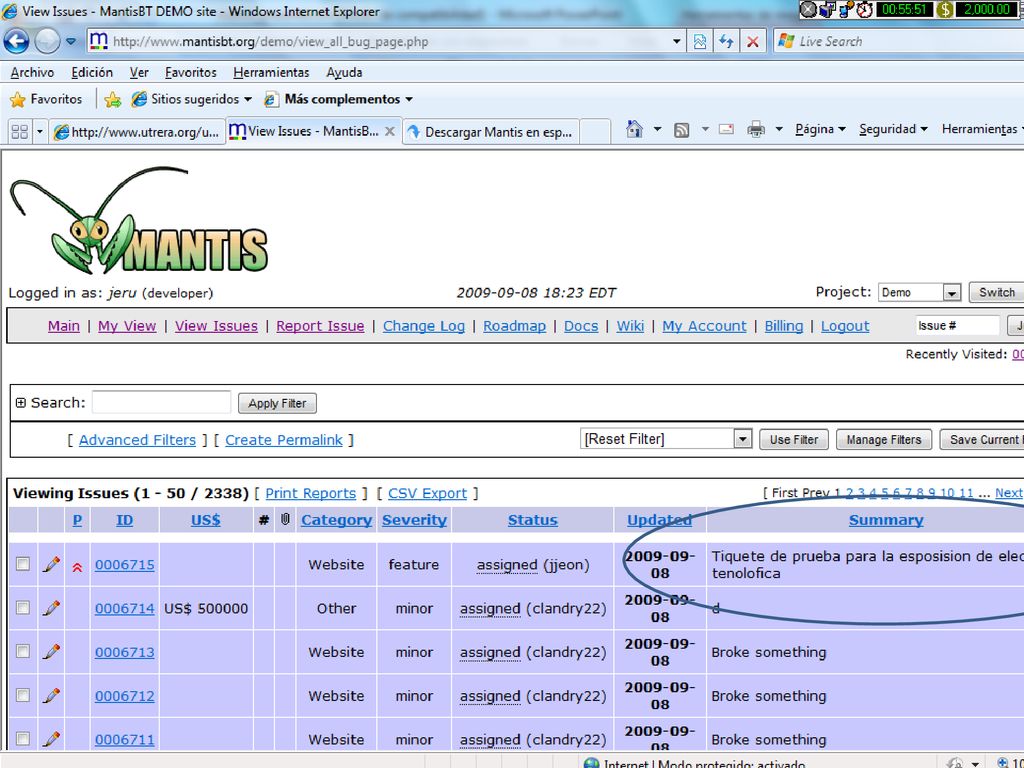Open the Edición menu
This screenshot has width=1024, height=768.
(x=92, y=72)
